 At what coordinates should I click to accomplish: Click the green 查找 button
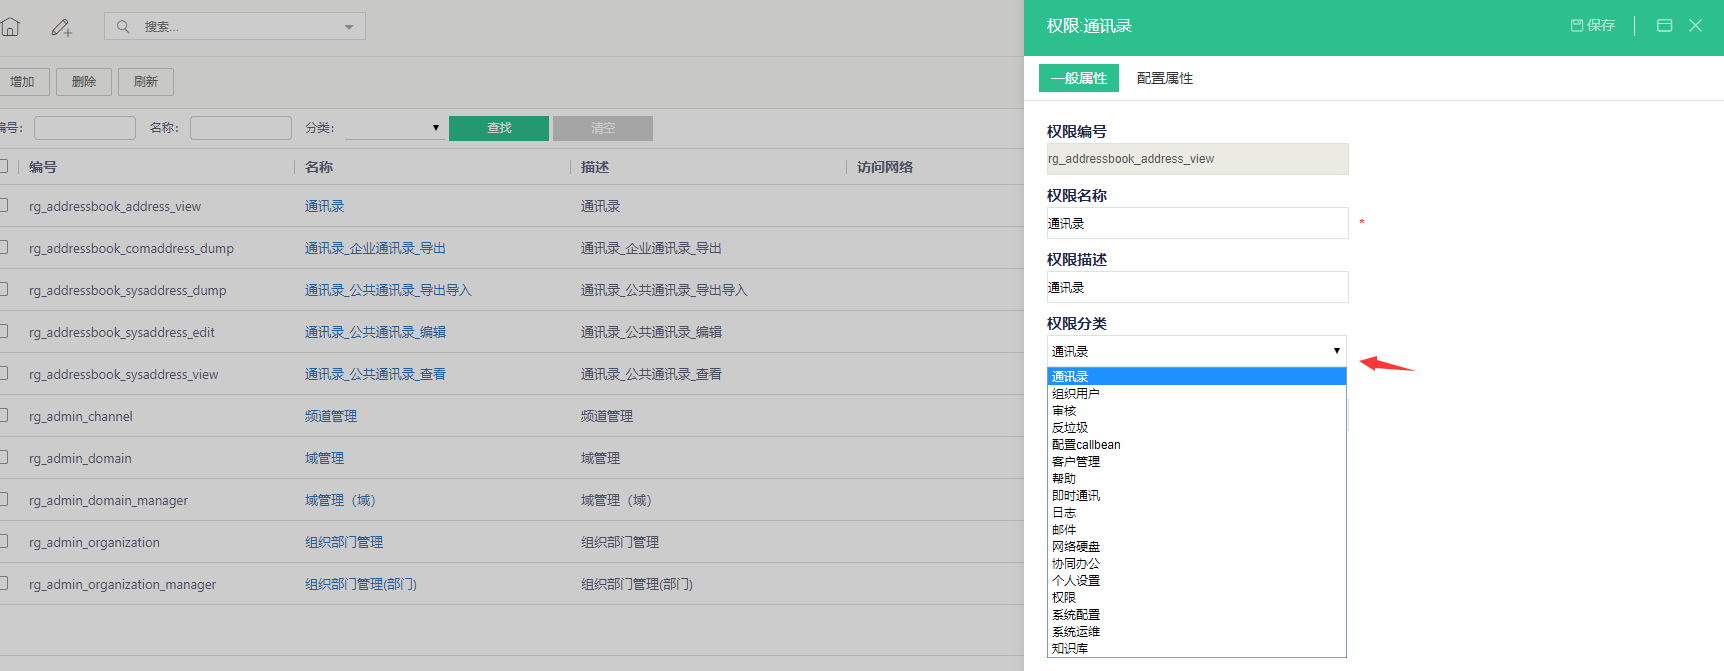tap(499, 128)
